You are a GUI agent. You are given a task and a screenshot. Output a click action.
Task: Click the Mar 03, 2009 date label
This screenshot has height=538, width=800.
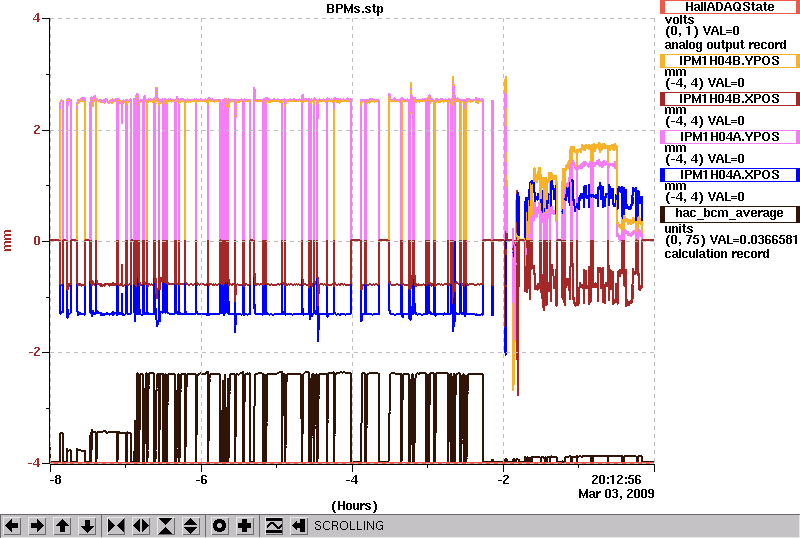tap(616, 494)
